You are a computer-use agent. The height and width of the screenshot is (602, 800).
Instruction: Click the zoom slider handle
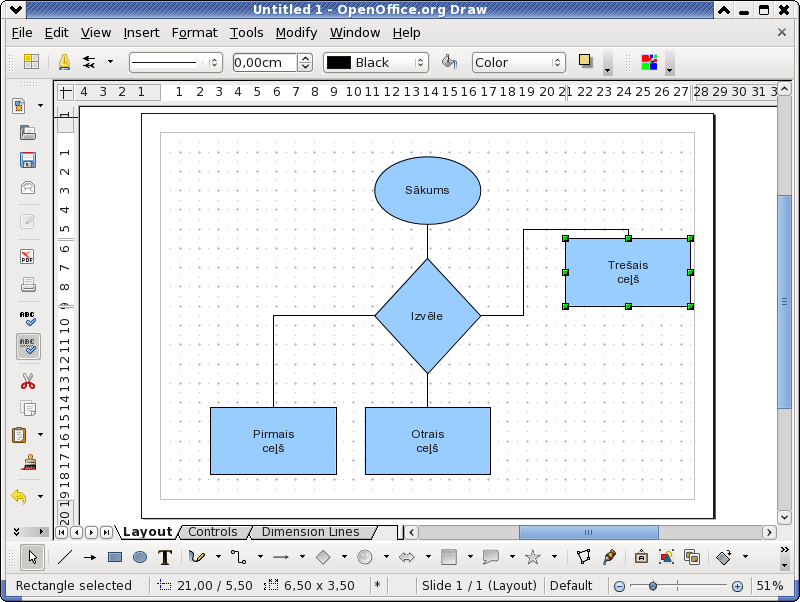(x=653, y=586)
